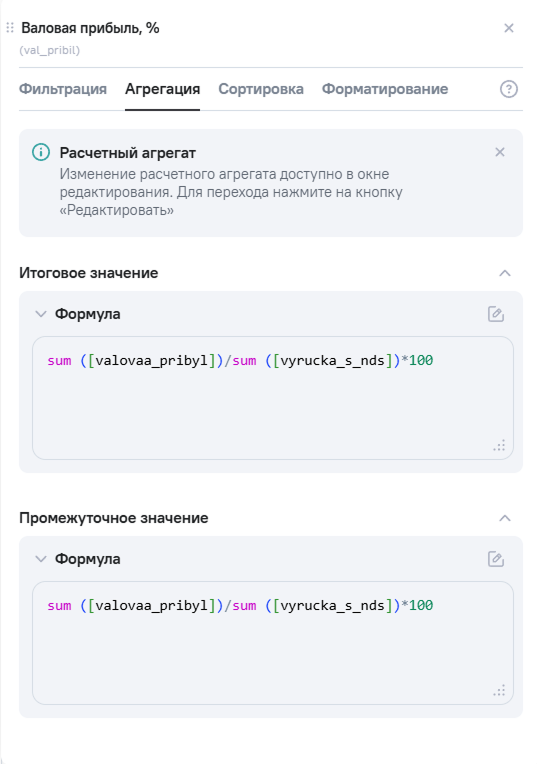The height and width of the screenshot is (764, 537).
Task: Collapse Формула under Итоговое значение
Action: (x=41, y=314)
